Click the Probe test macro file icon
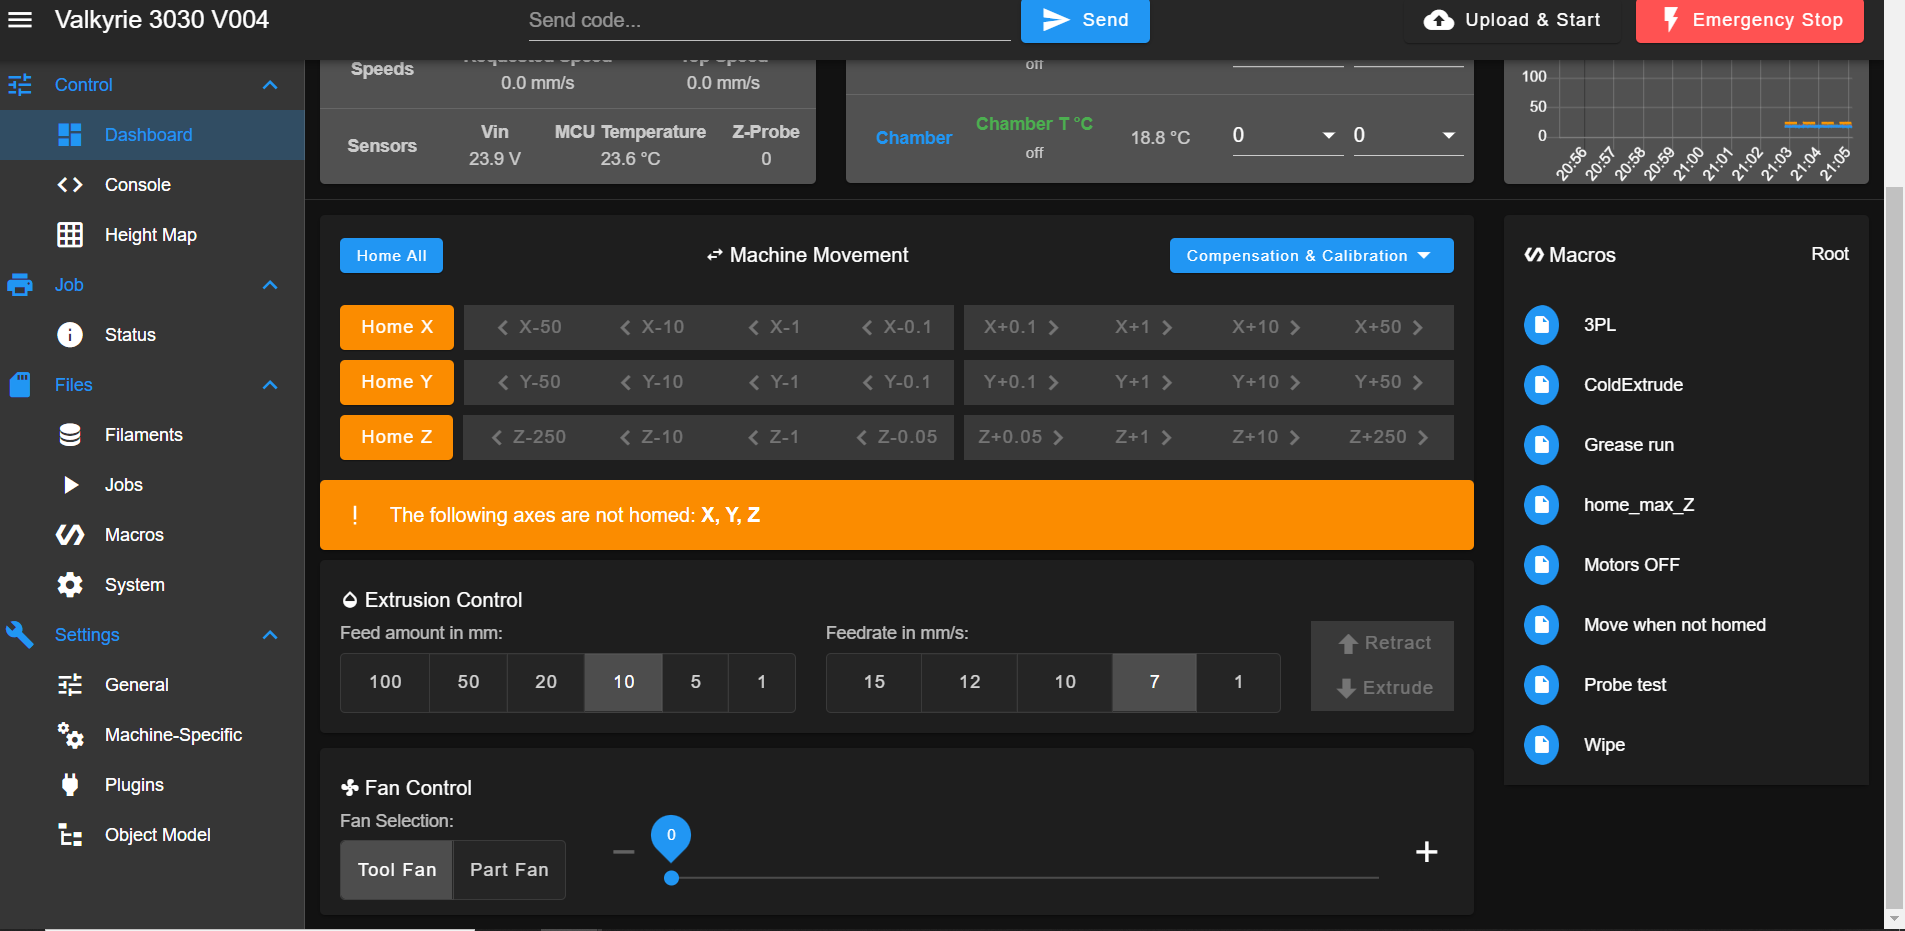 pos(1541,685)
